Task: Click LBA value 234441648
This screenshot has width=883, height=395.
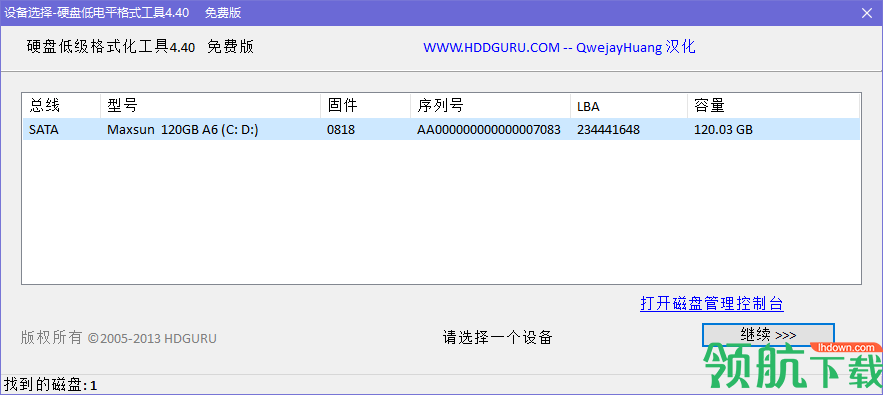Action: [x=608, y=130]
